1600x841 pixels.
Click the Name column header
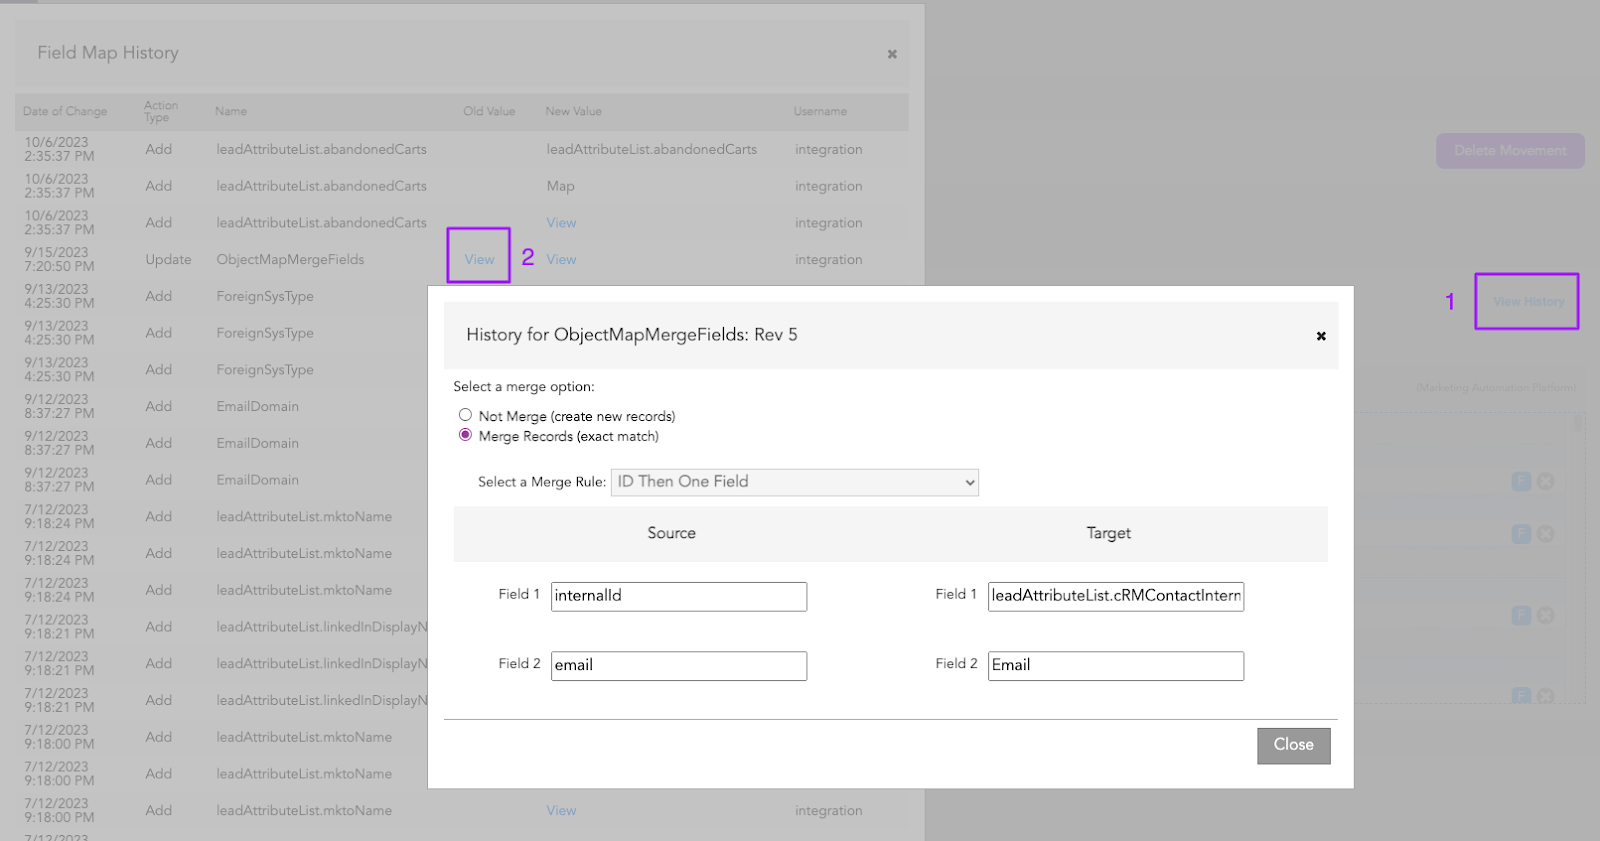231,111
